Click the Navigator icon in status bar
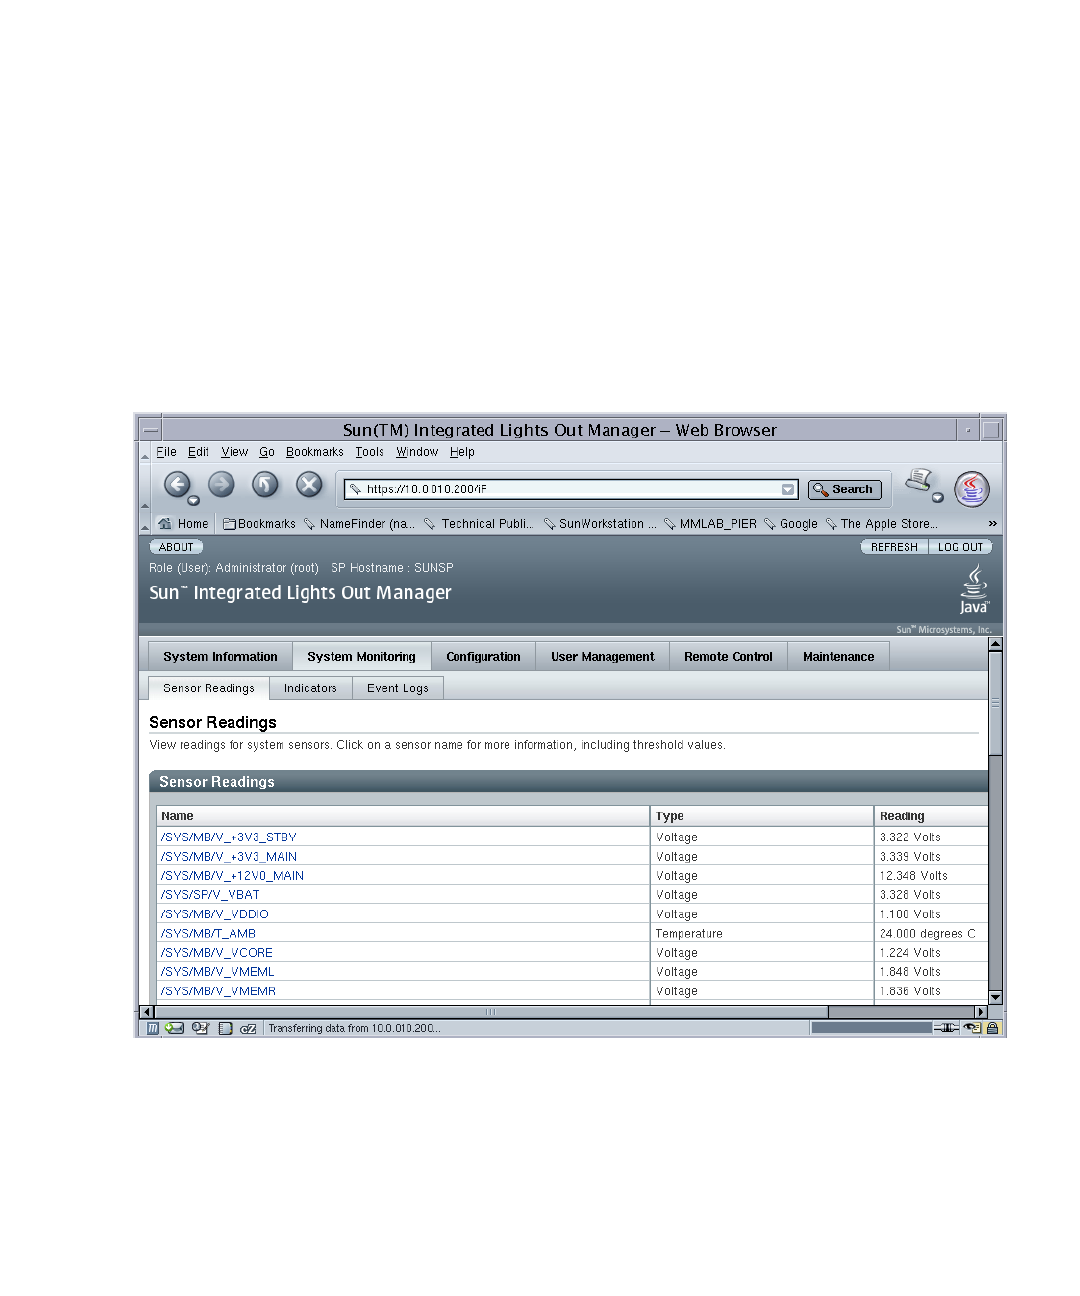This screenshot has height=1296, width=1080. pyautogui.click(x=153, y=1028)
